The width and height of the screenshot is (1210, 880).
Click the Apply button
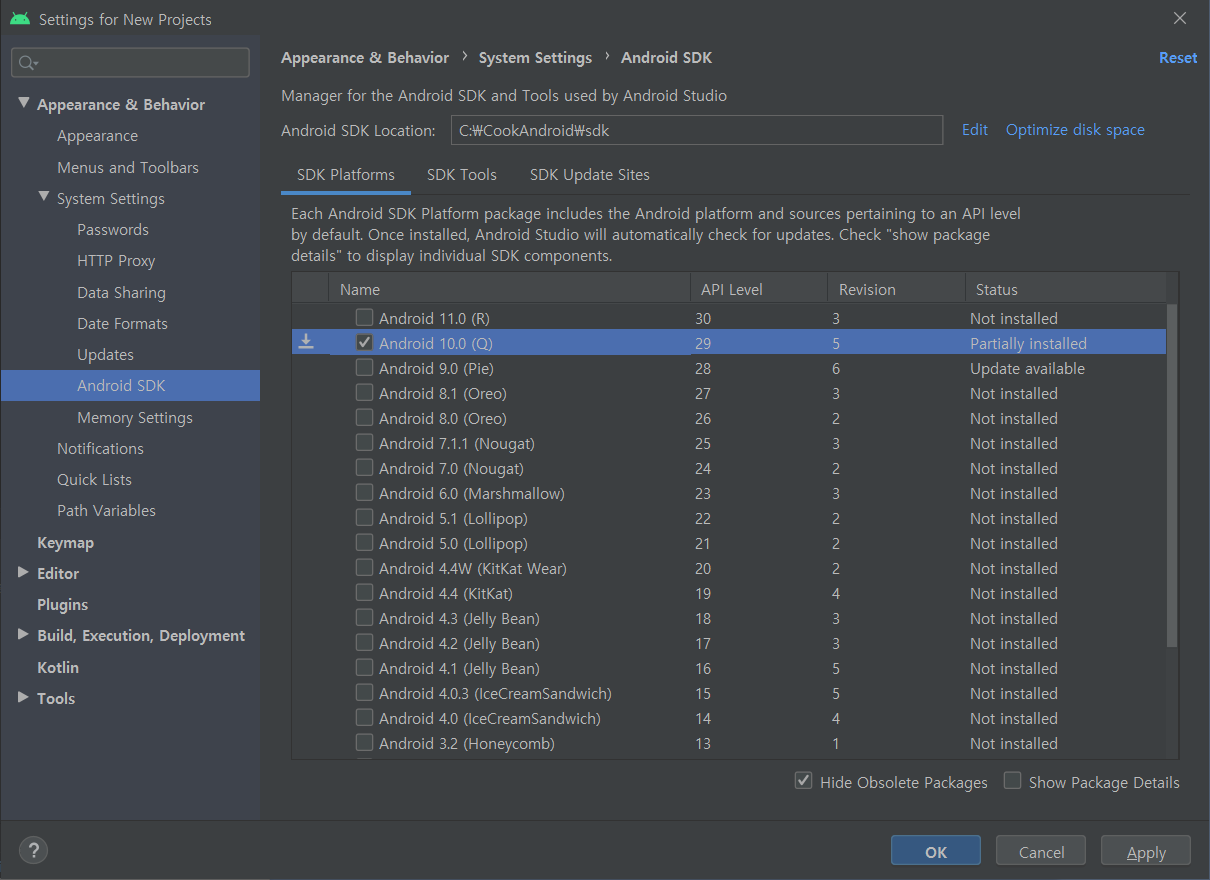(1146, 852)
